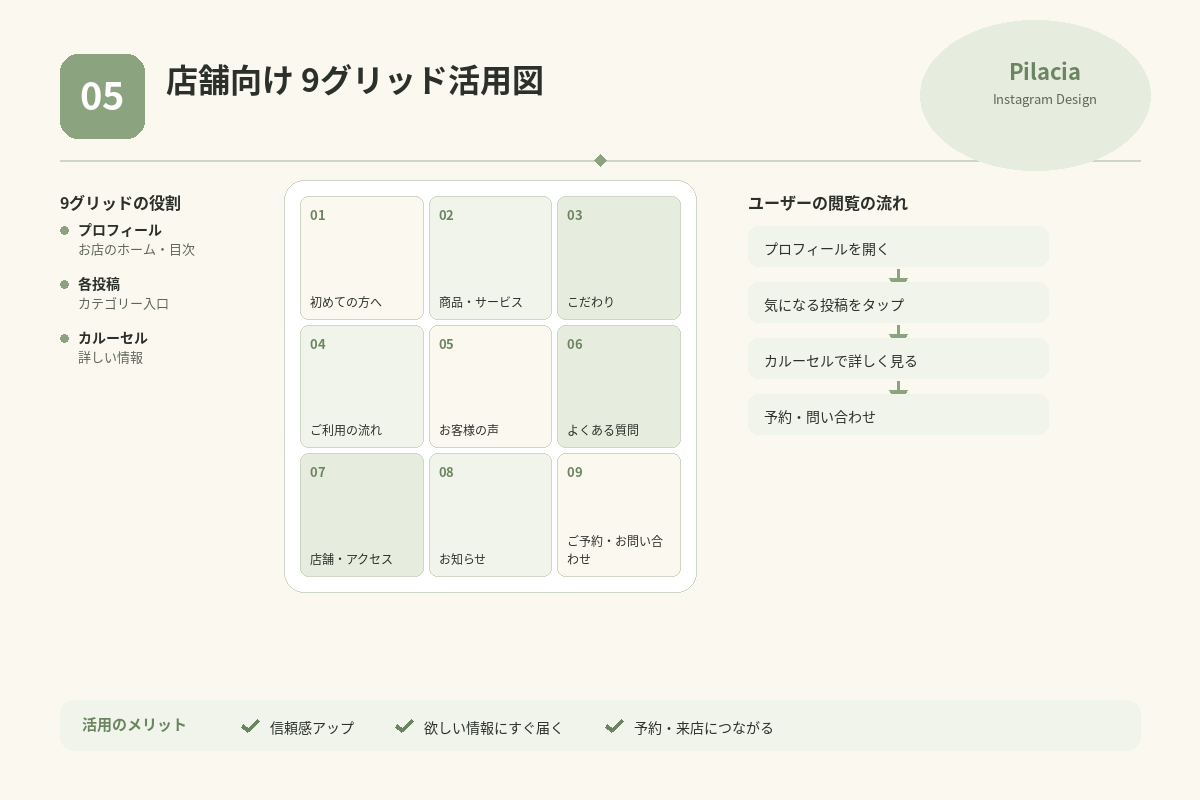This screenshot has height=800, width=1200.
Task: Click the 予約・問い合わせ flow step
Action: tap(898, 415)
